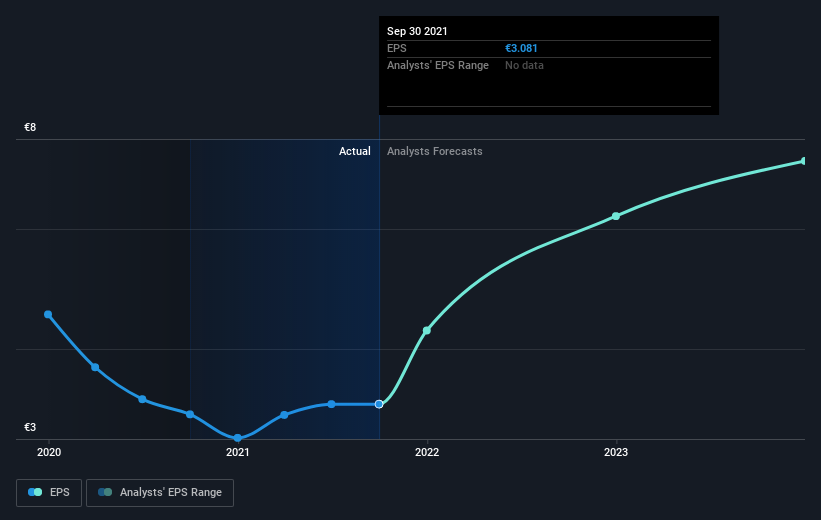This screenshot has height=520, width=821.
Task: Click the Analysts' EPS Range legend icon
Action: 105,492
